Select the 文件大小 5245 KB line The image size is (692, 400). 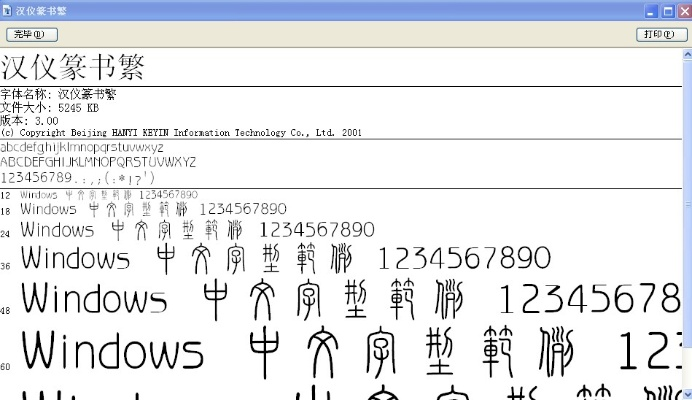(49, 108)
